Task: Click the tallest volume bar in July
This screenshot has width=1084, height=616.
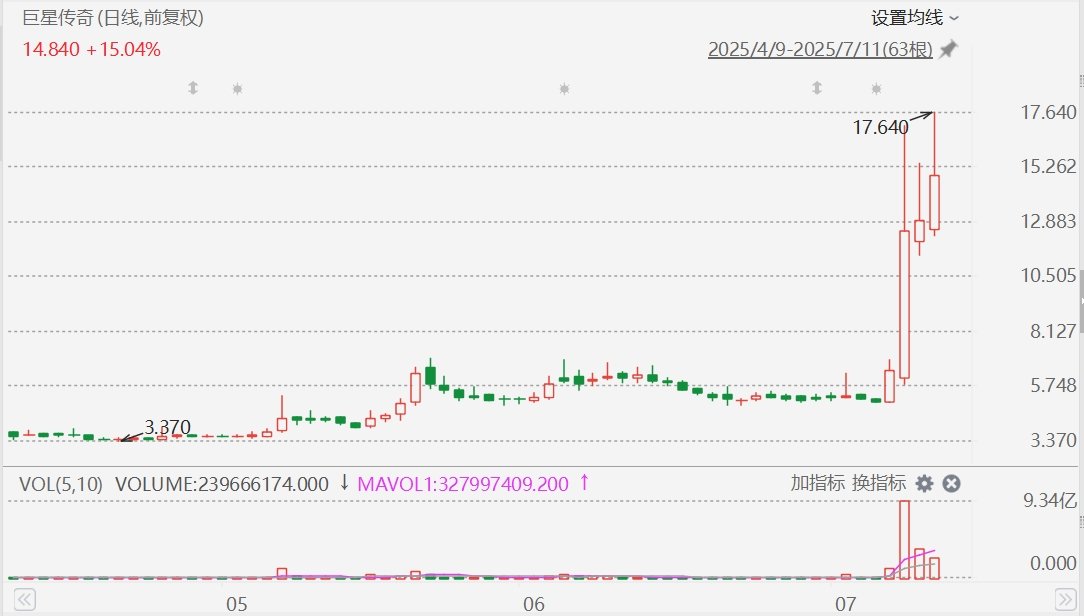Action: pyautogui.click(x=905, y=539)
